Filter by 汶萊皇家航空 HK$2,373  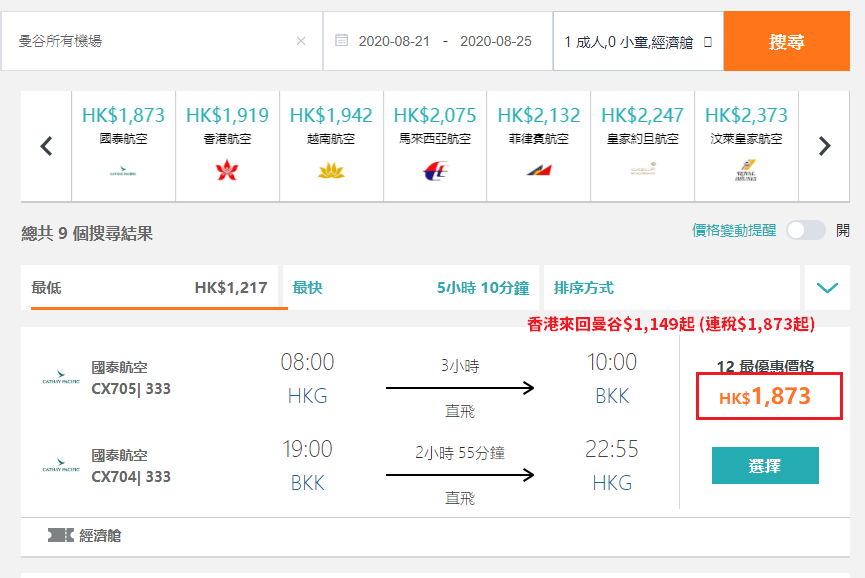746,146
